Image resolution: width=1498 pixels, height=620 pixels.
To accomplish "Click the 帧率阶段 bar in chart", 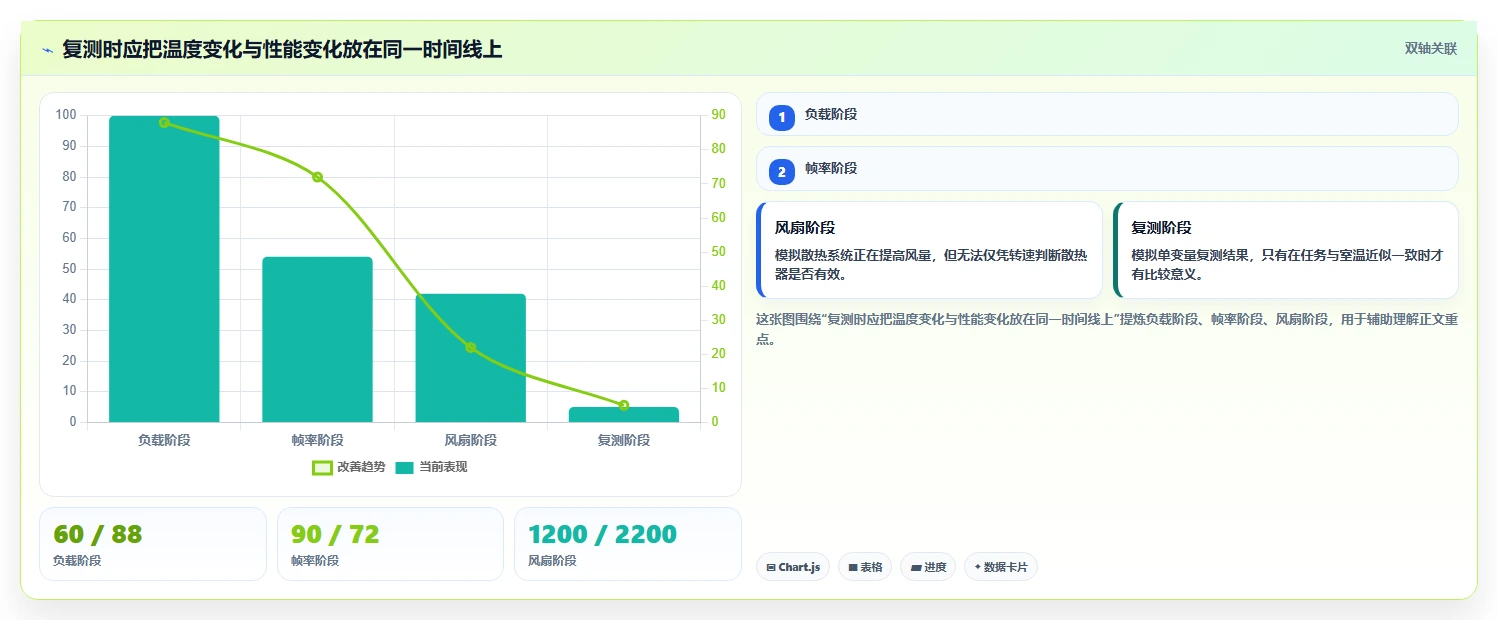I will (317, 339).
